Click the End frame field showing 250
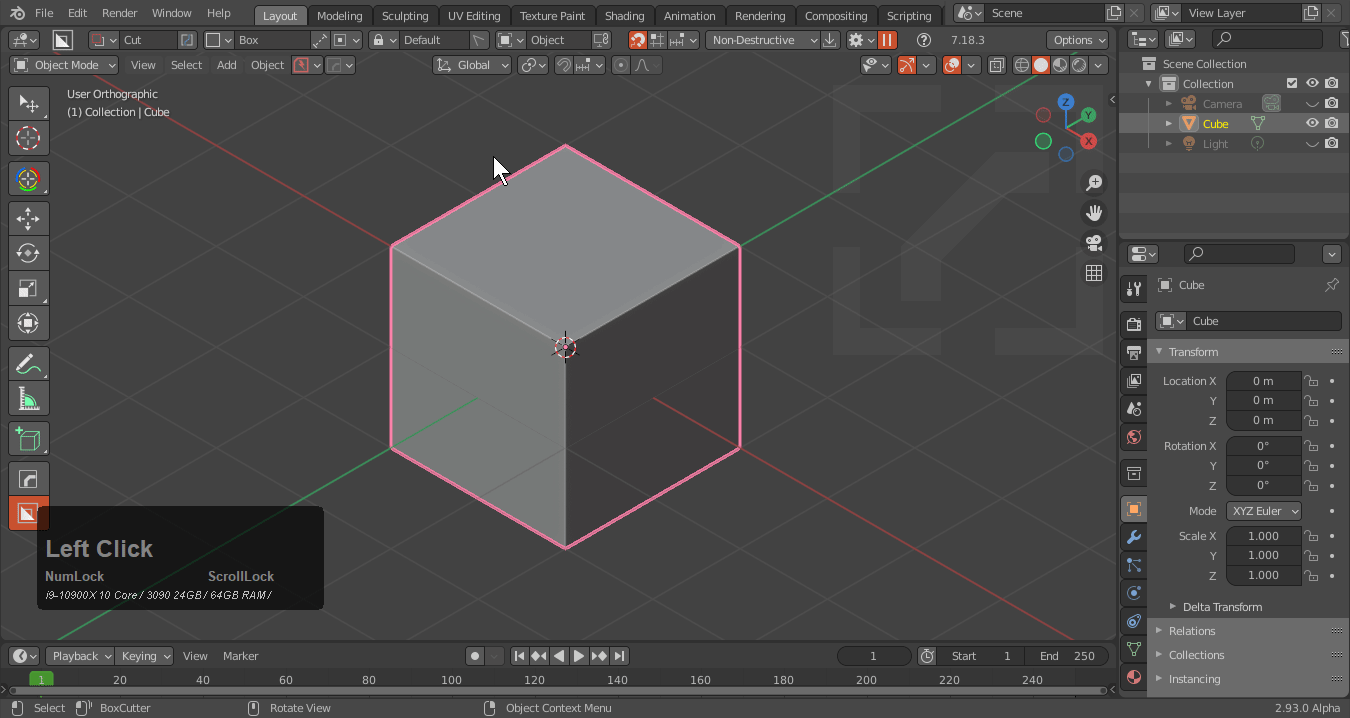The height and width of the screenshot is (718, 1350). click(1066, 656)
